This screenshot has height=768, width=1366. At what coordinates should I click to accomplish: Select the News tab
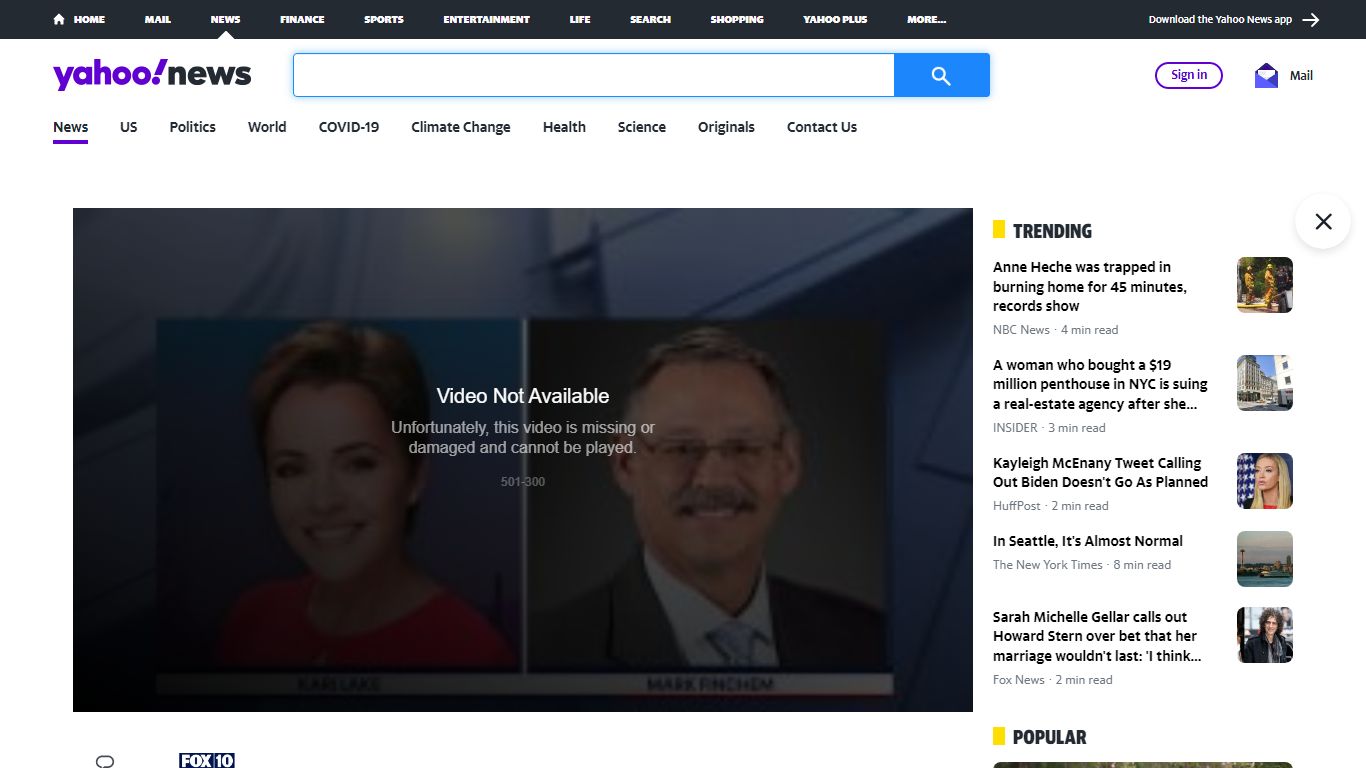70,127
